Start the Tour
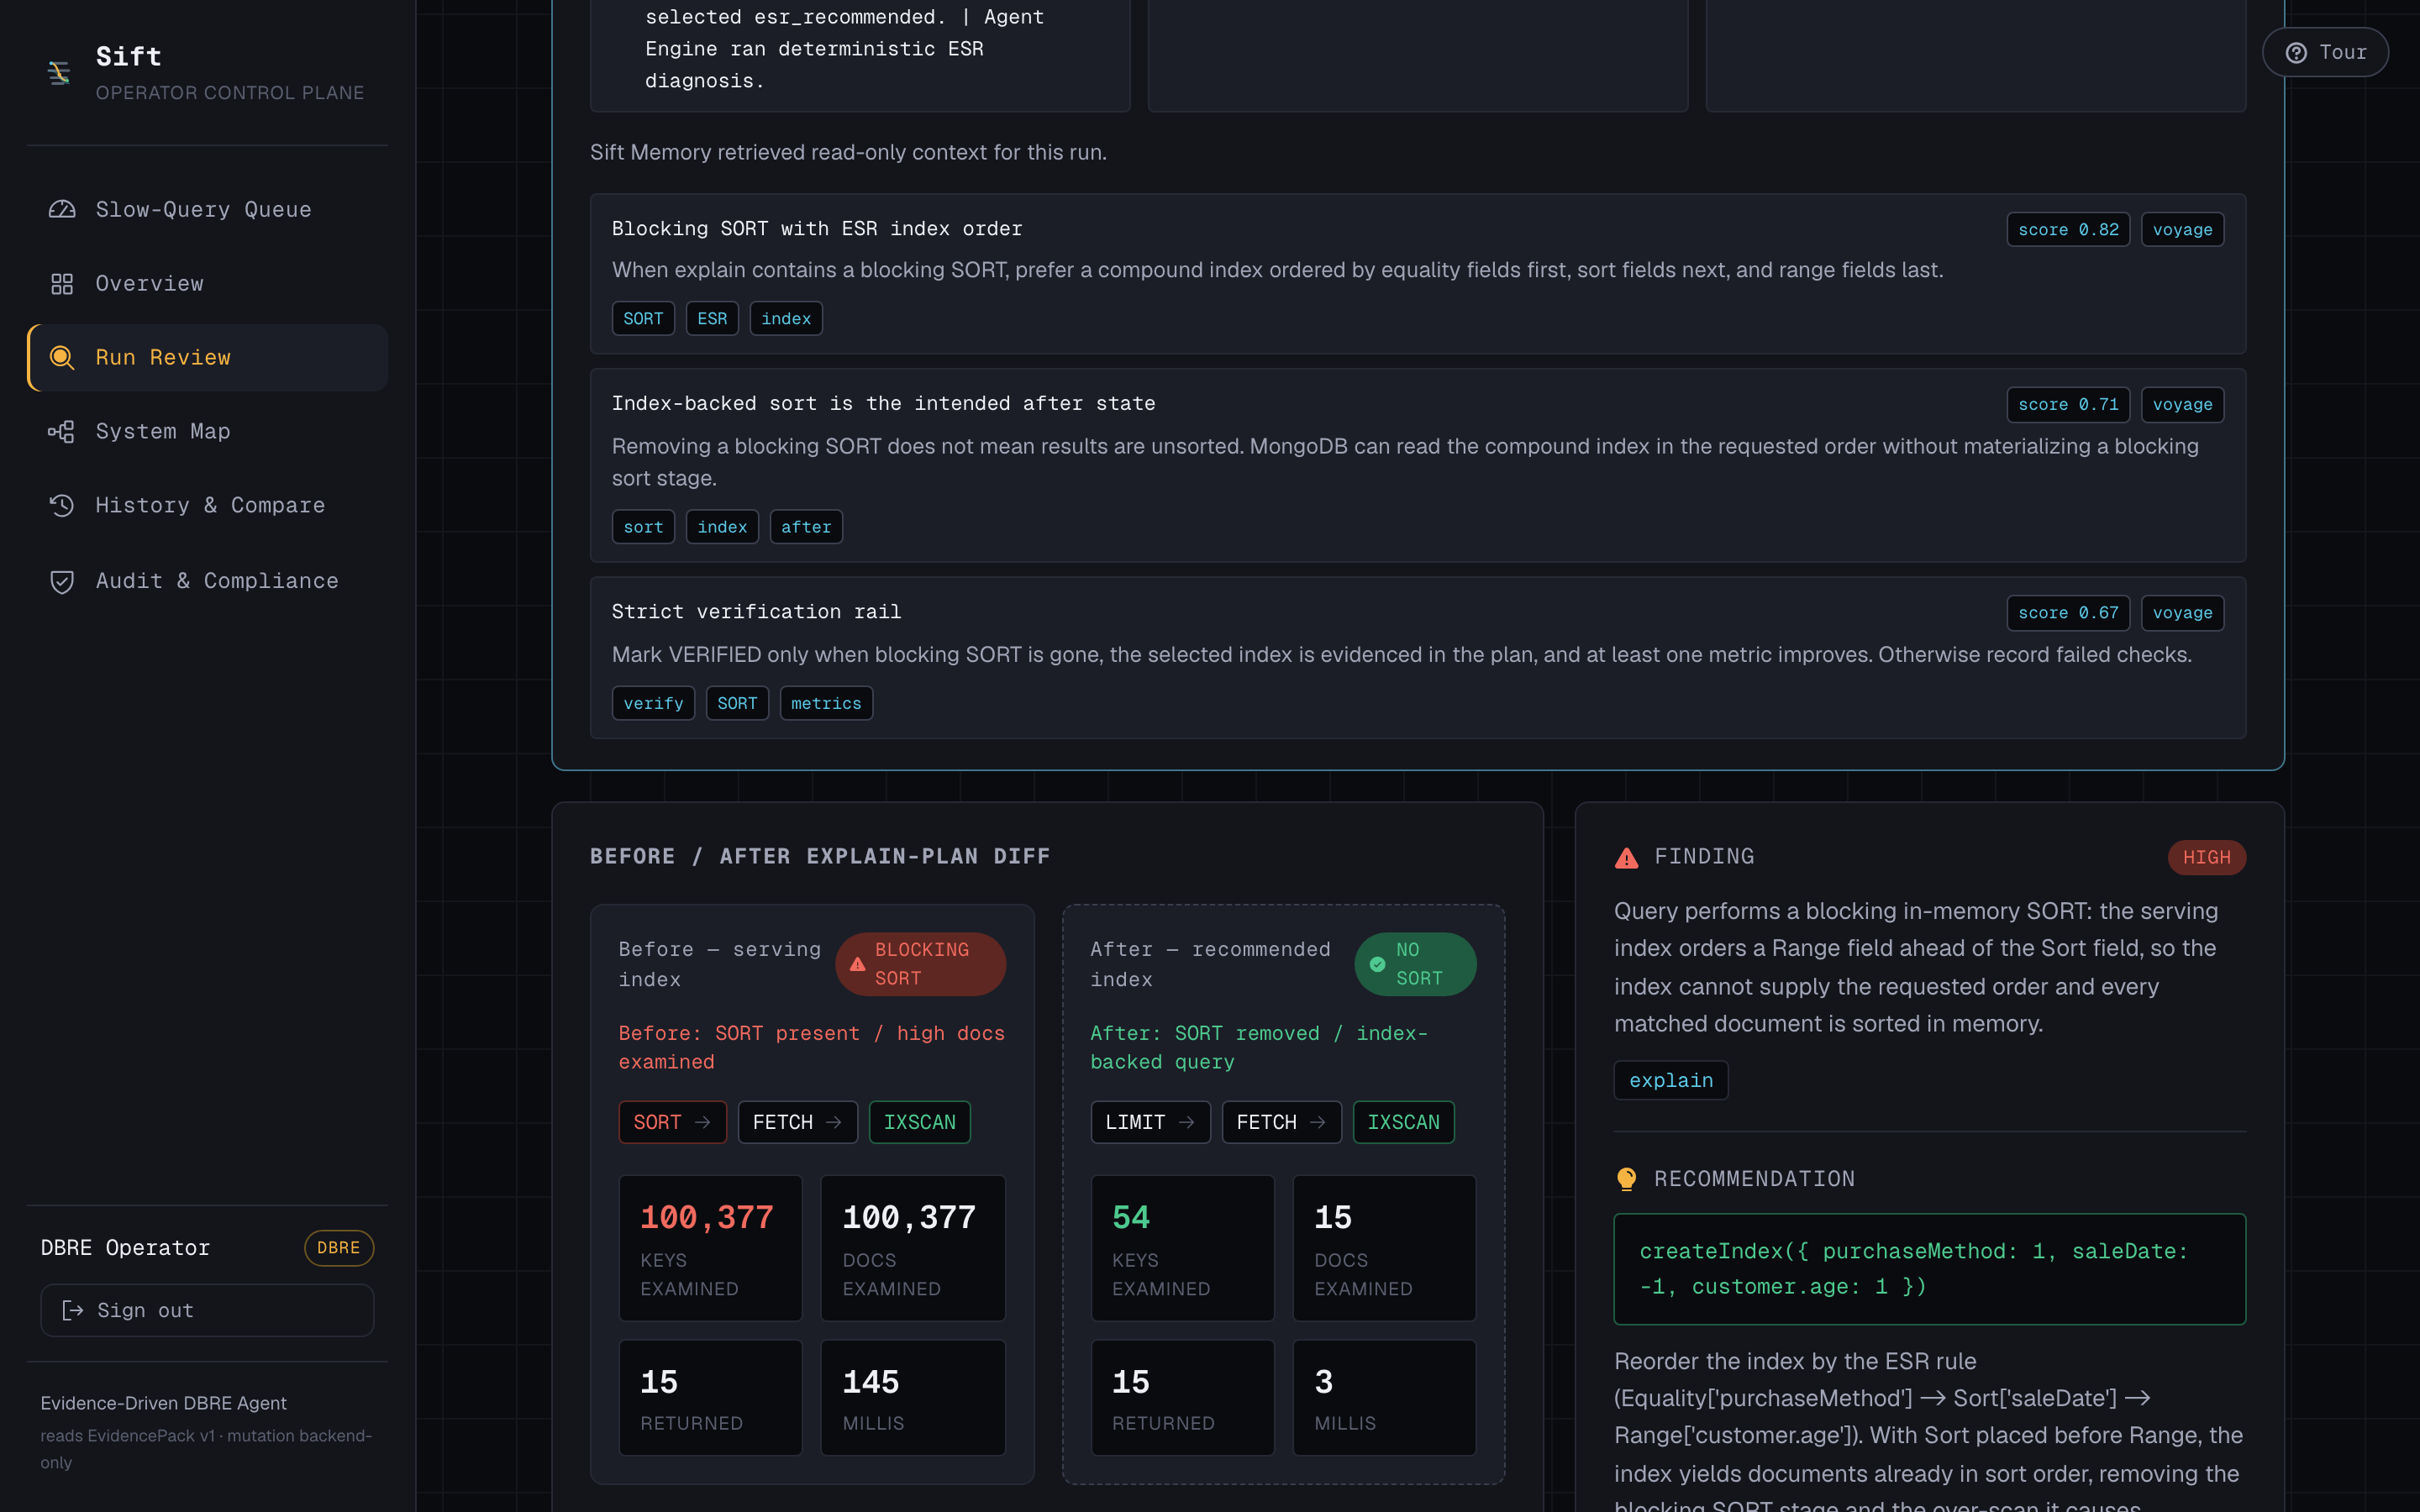The width and height of the screenshot is (2420, 1512). pyautogui.click(x=2326, y=52)
